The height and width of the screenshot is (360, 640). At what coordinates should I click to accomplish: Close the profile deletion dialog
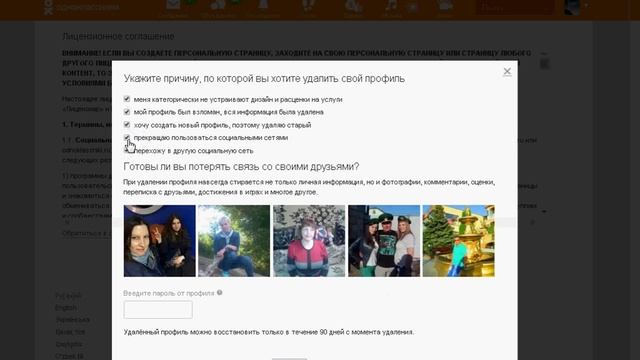tap(507, 72)
